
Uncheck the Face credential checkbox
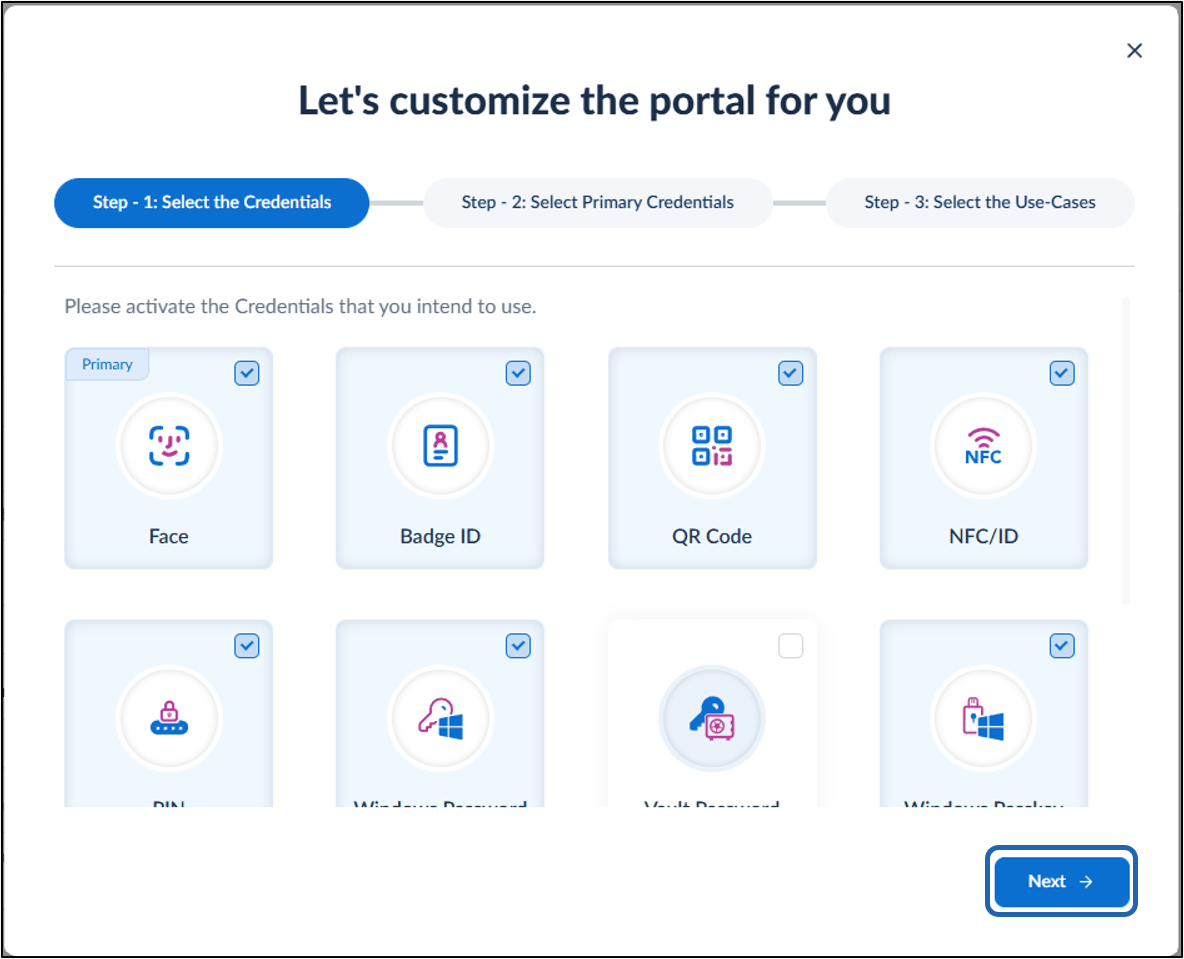click(x=247, y=373)
